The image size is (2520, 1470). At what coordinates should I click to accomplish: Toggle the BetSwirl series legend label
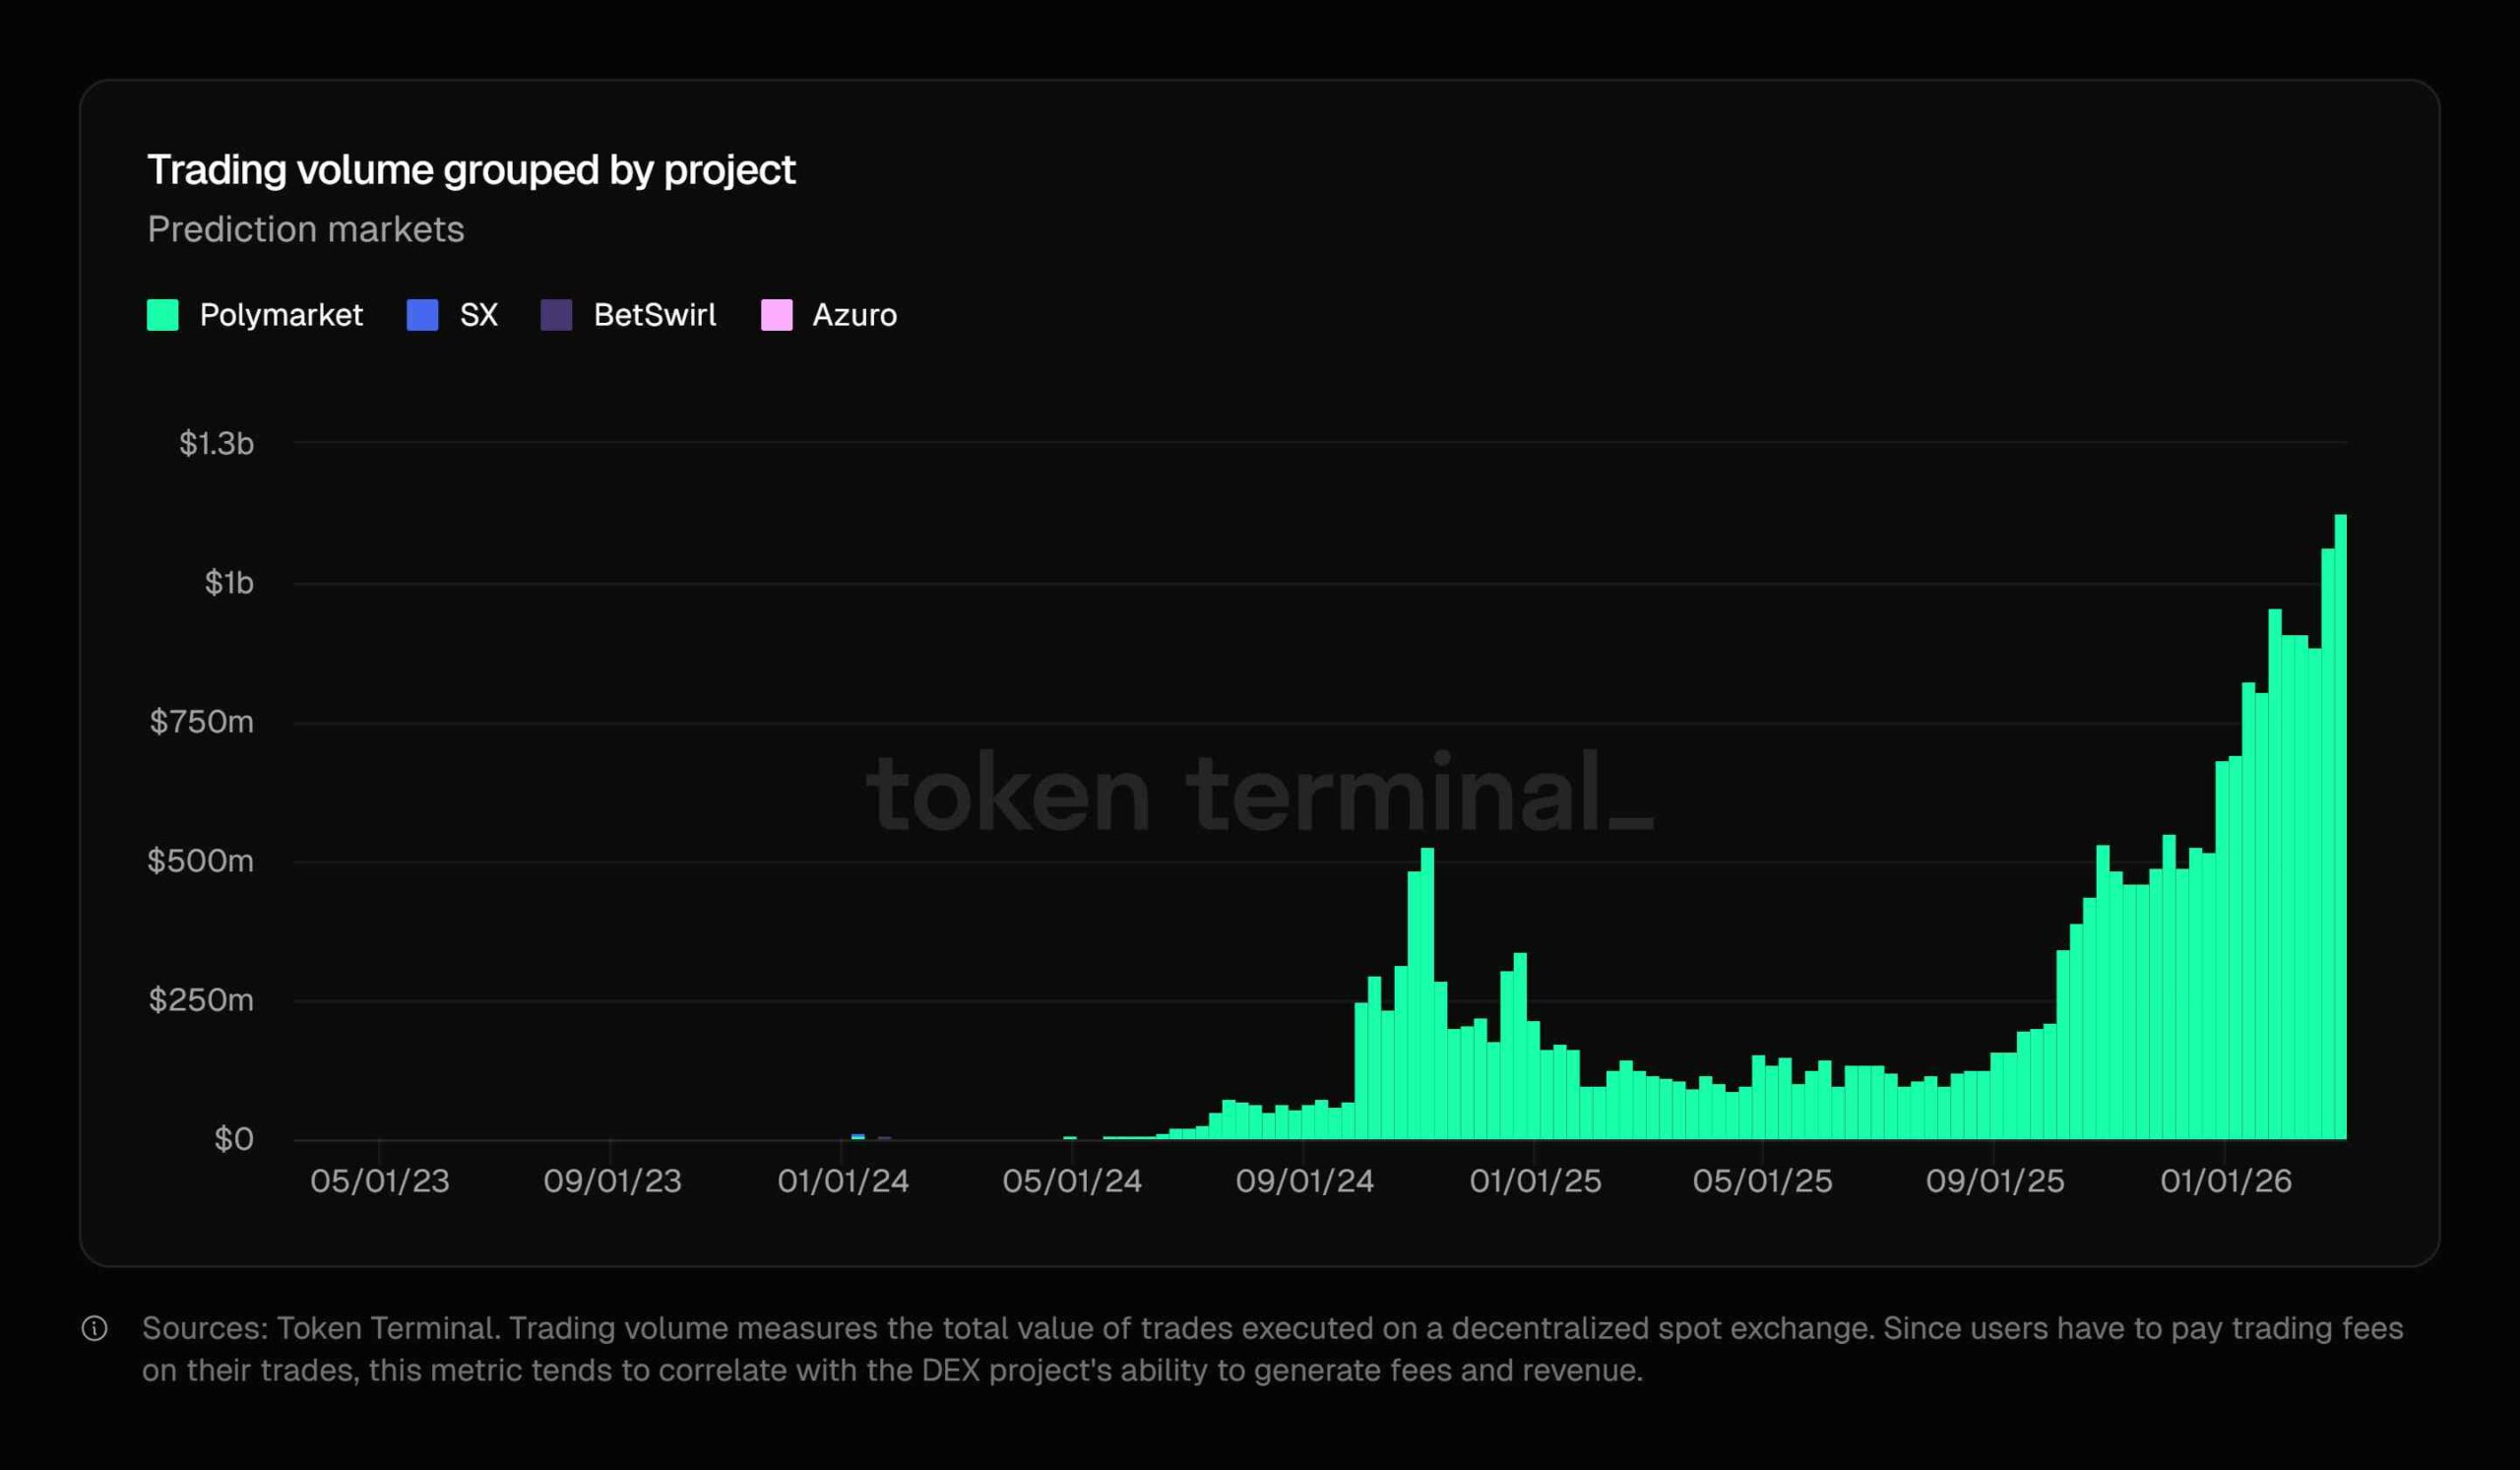[x=654, y=315]
